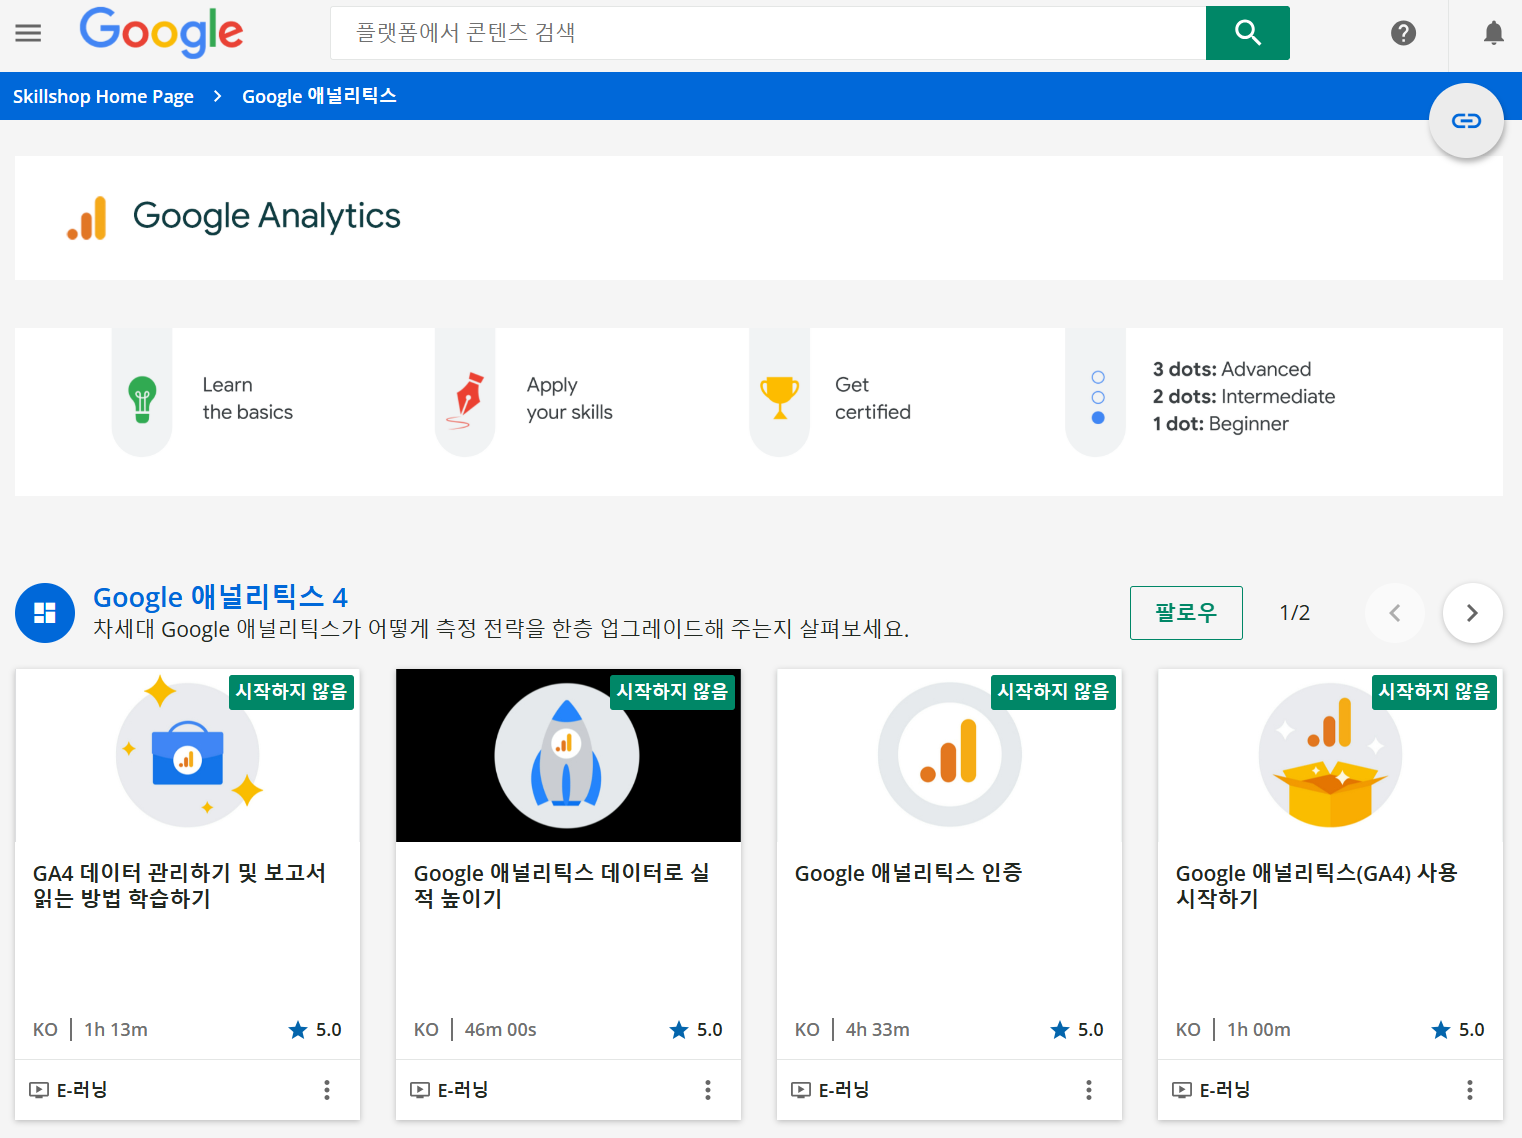Open Google 애널리틱스 인증 course title

tap(908, 873)
